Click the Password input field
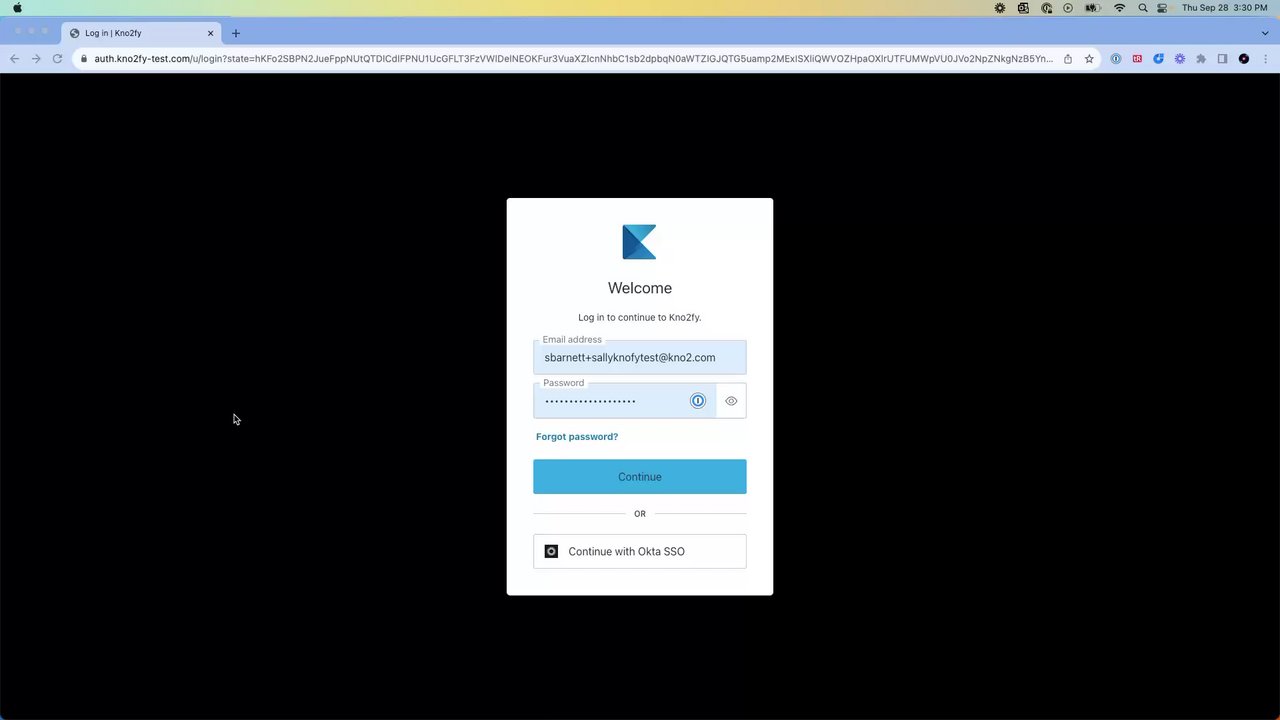Viewport: 1280px width, 720px height. [624, 401]
